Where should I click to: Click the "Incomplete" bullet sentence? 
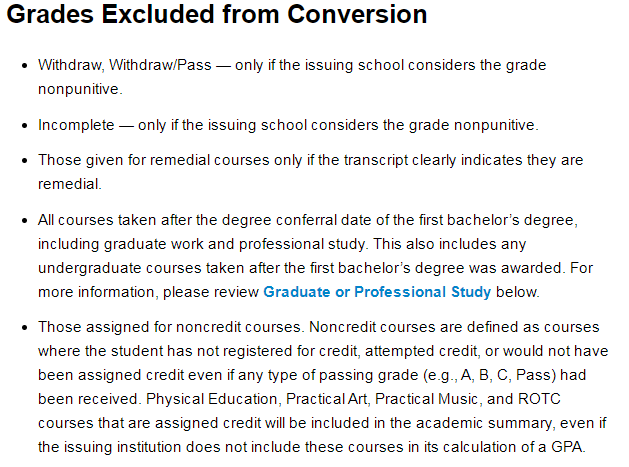(288, 125)
